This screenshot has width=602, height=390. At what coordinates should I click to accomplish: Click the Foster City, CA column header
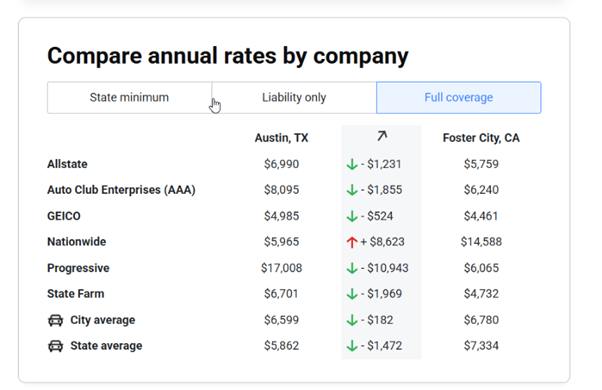[x=481, y=138]
